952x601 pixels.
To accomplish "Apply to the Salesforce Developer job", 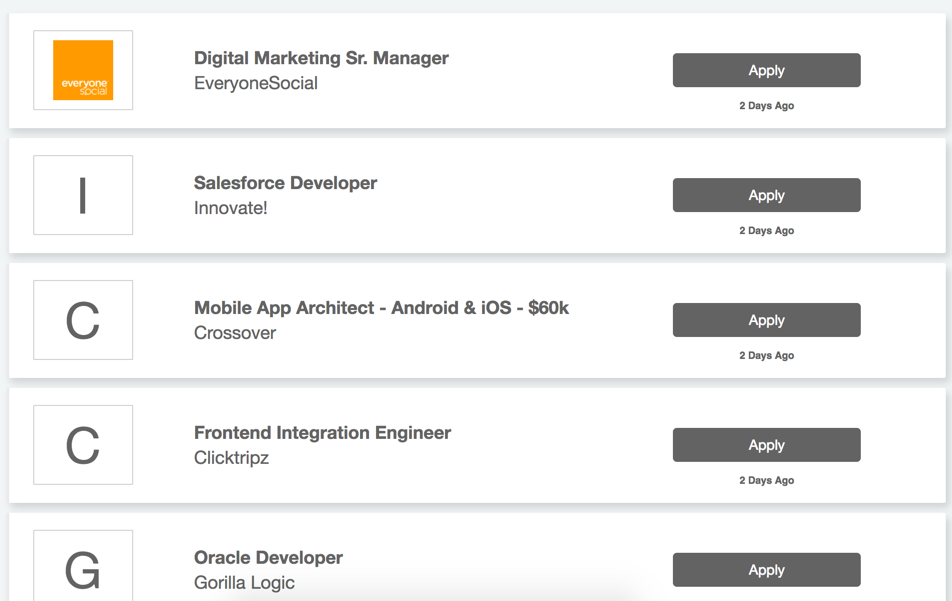I will click(x=766, y=195).
